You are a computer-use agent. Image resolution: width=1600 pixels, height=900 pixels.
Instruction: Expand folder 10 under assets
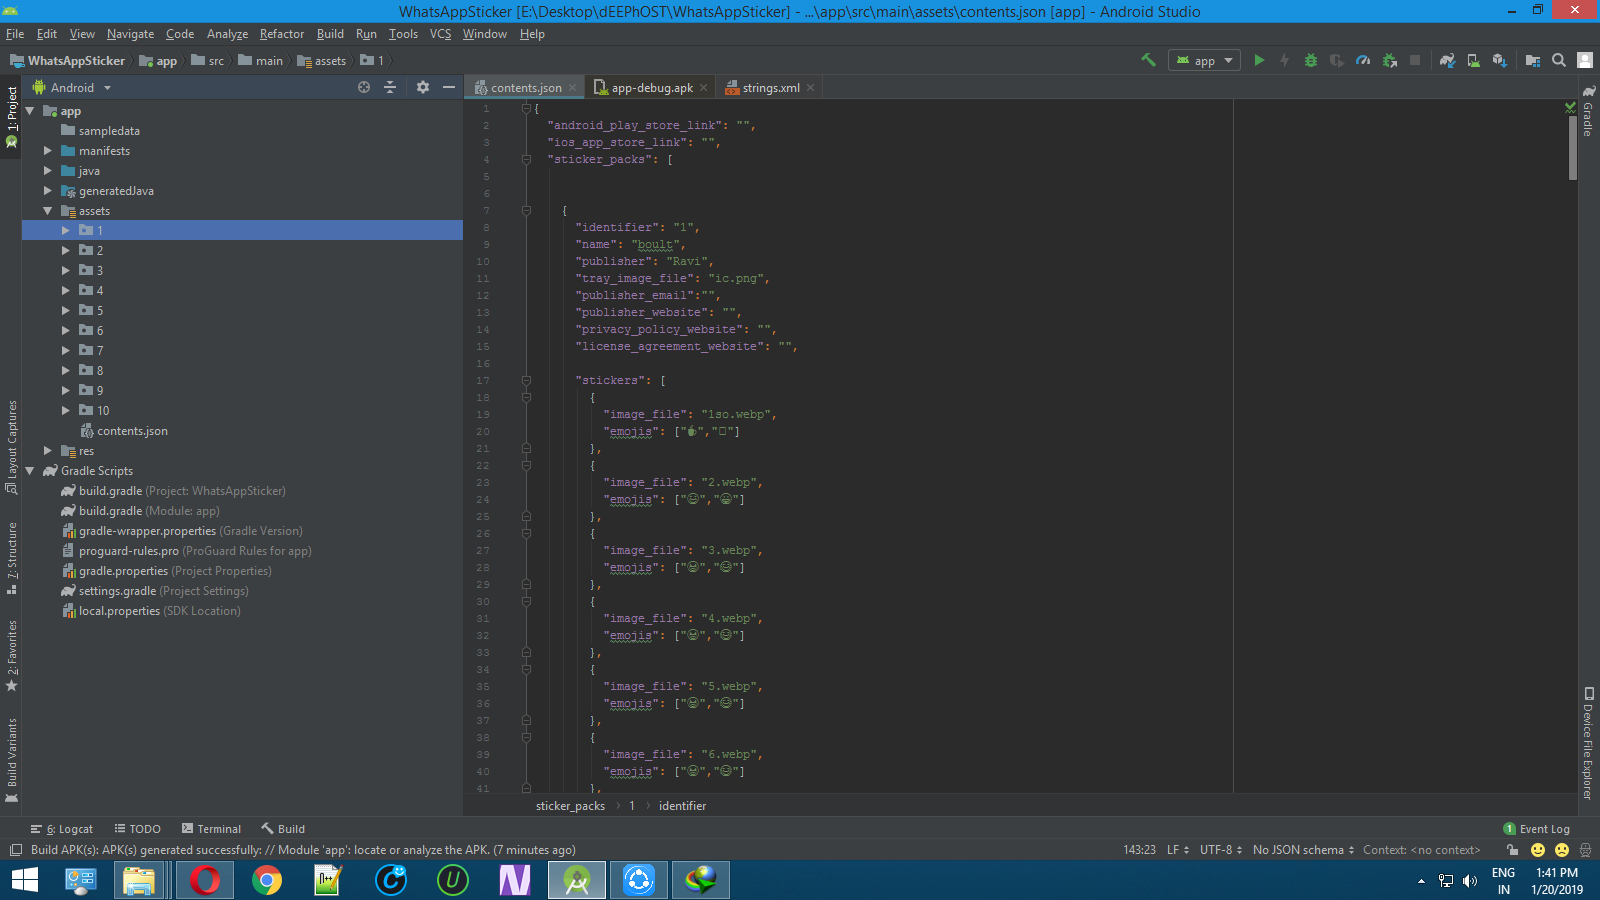point(66,410)
